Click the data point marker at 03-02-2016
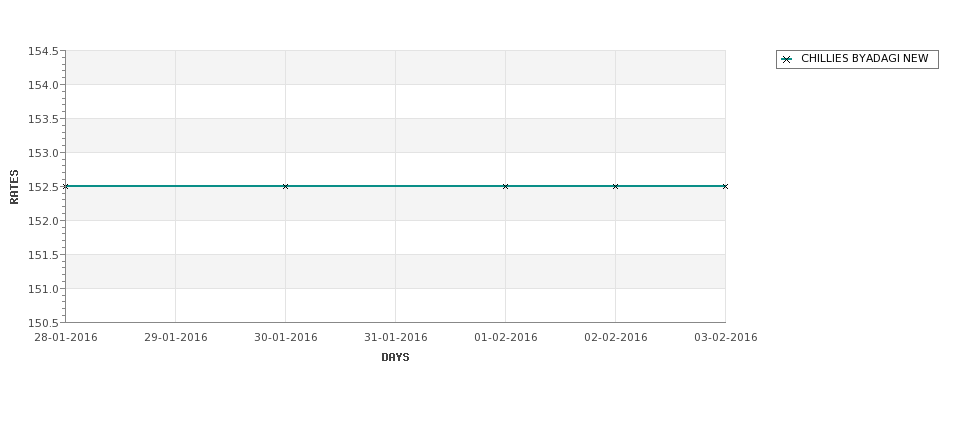The width and height of the screenshot is (975, 429). (x=725, y=187)
